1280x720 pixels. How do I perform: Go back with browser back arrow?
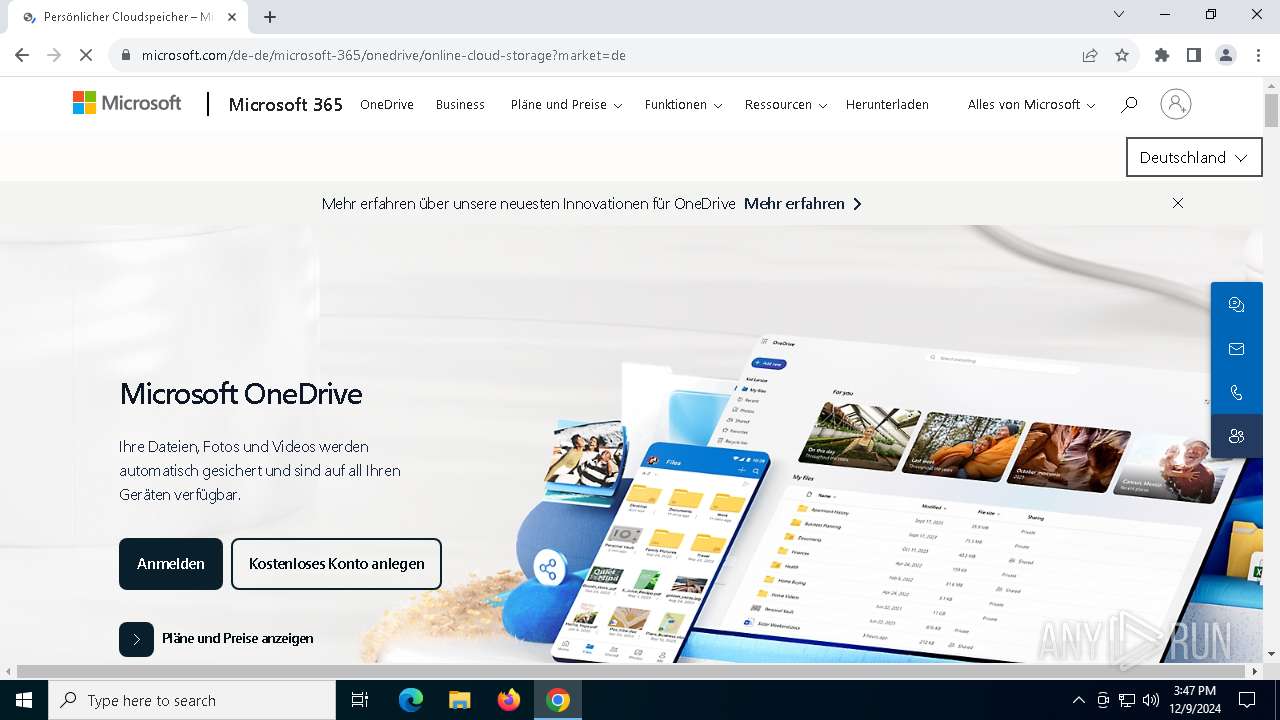(22, 55)
